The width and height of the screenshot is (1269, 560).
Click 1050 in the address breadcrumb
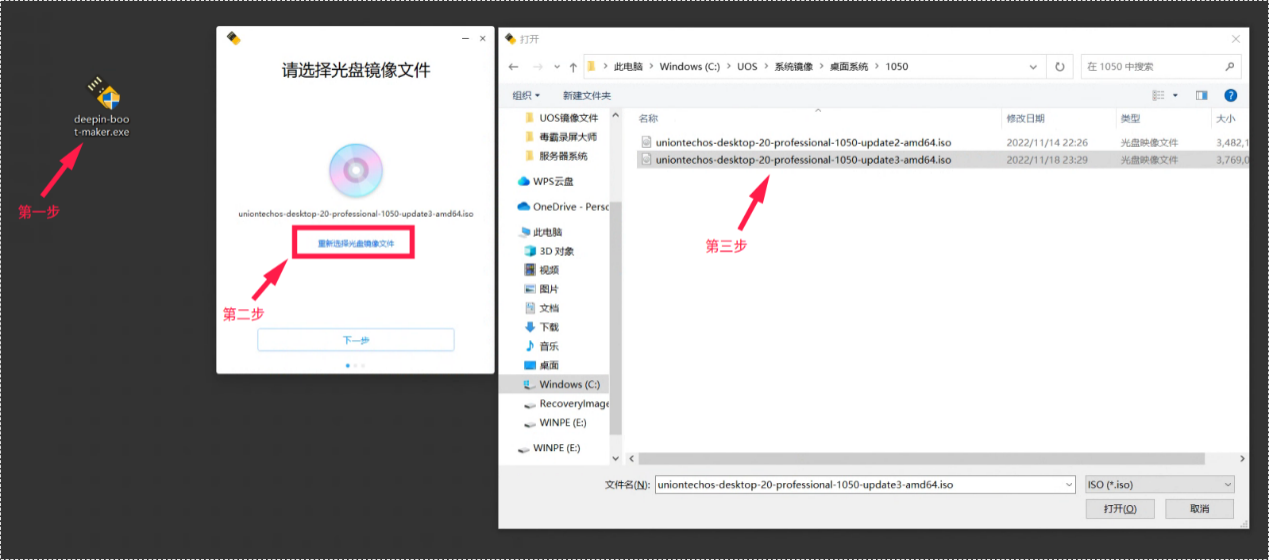(897, 67)
